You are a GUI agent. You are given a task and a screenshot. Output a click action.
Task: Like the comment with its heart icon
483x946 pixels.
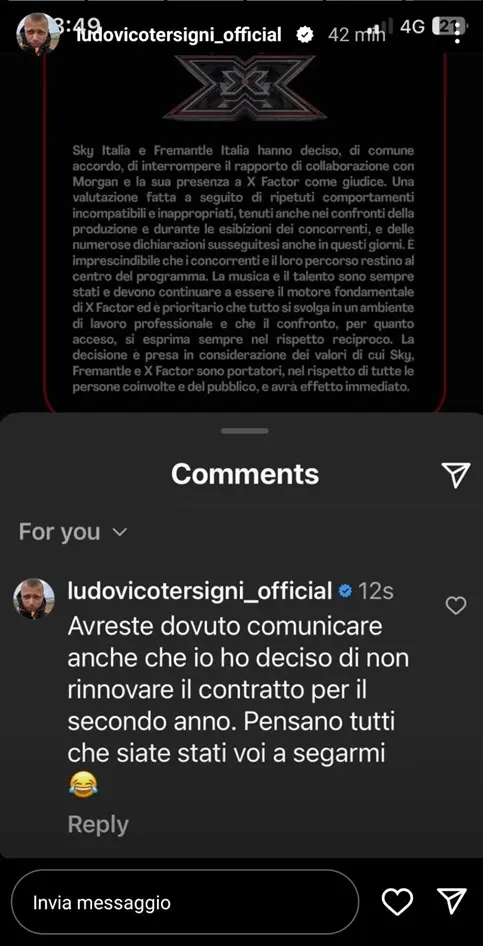455,605
